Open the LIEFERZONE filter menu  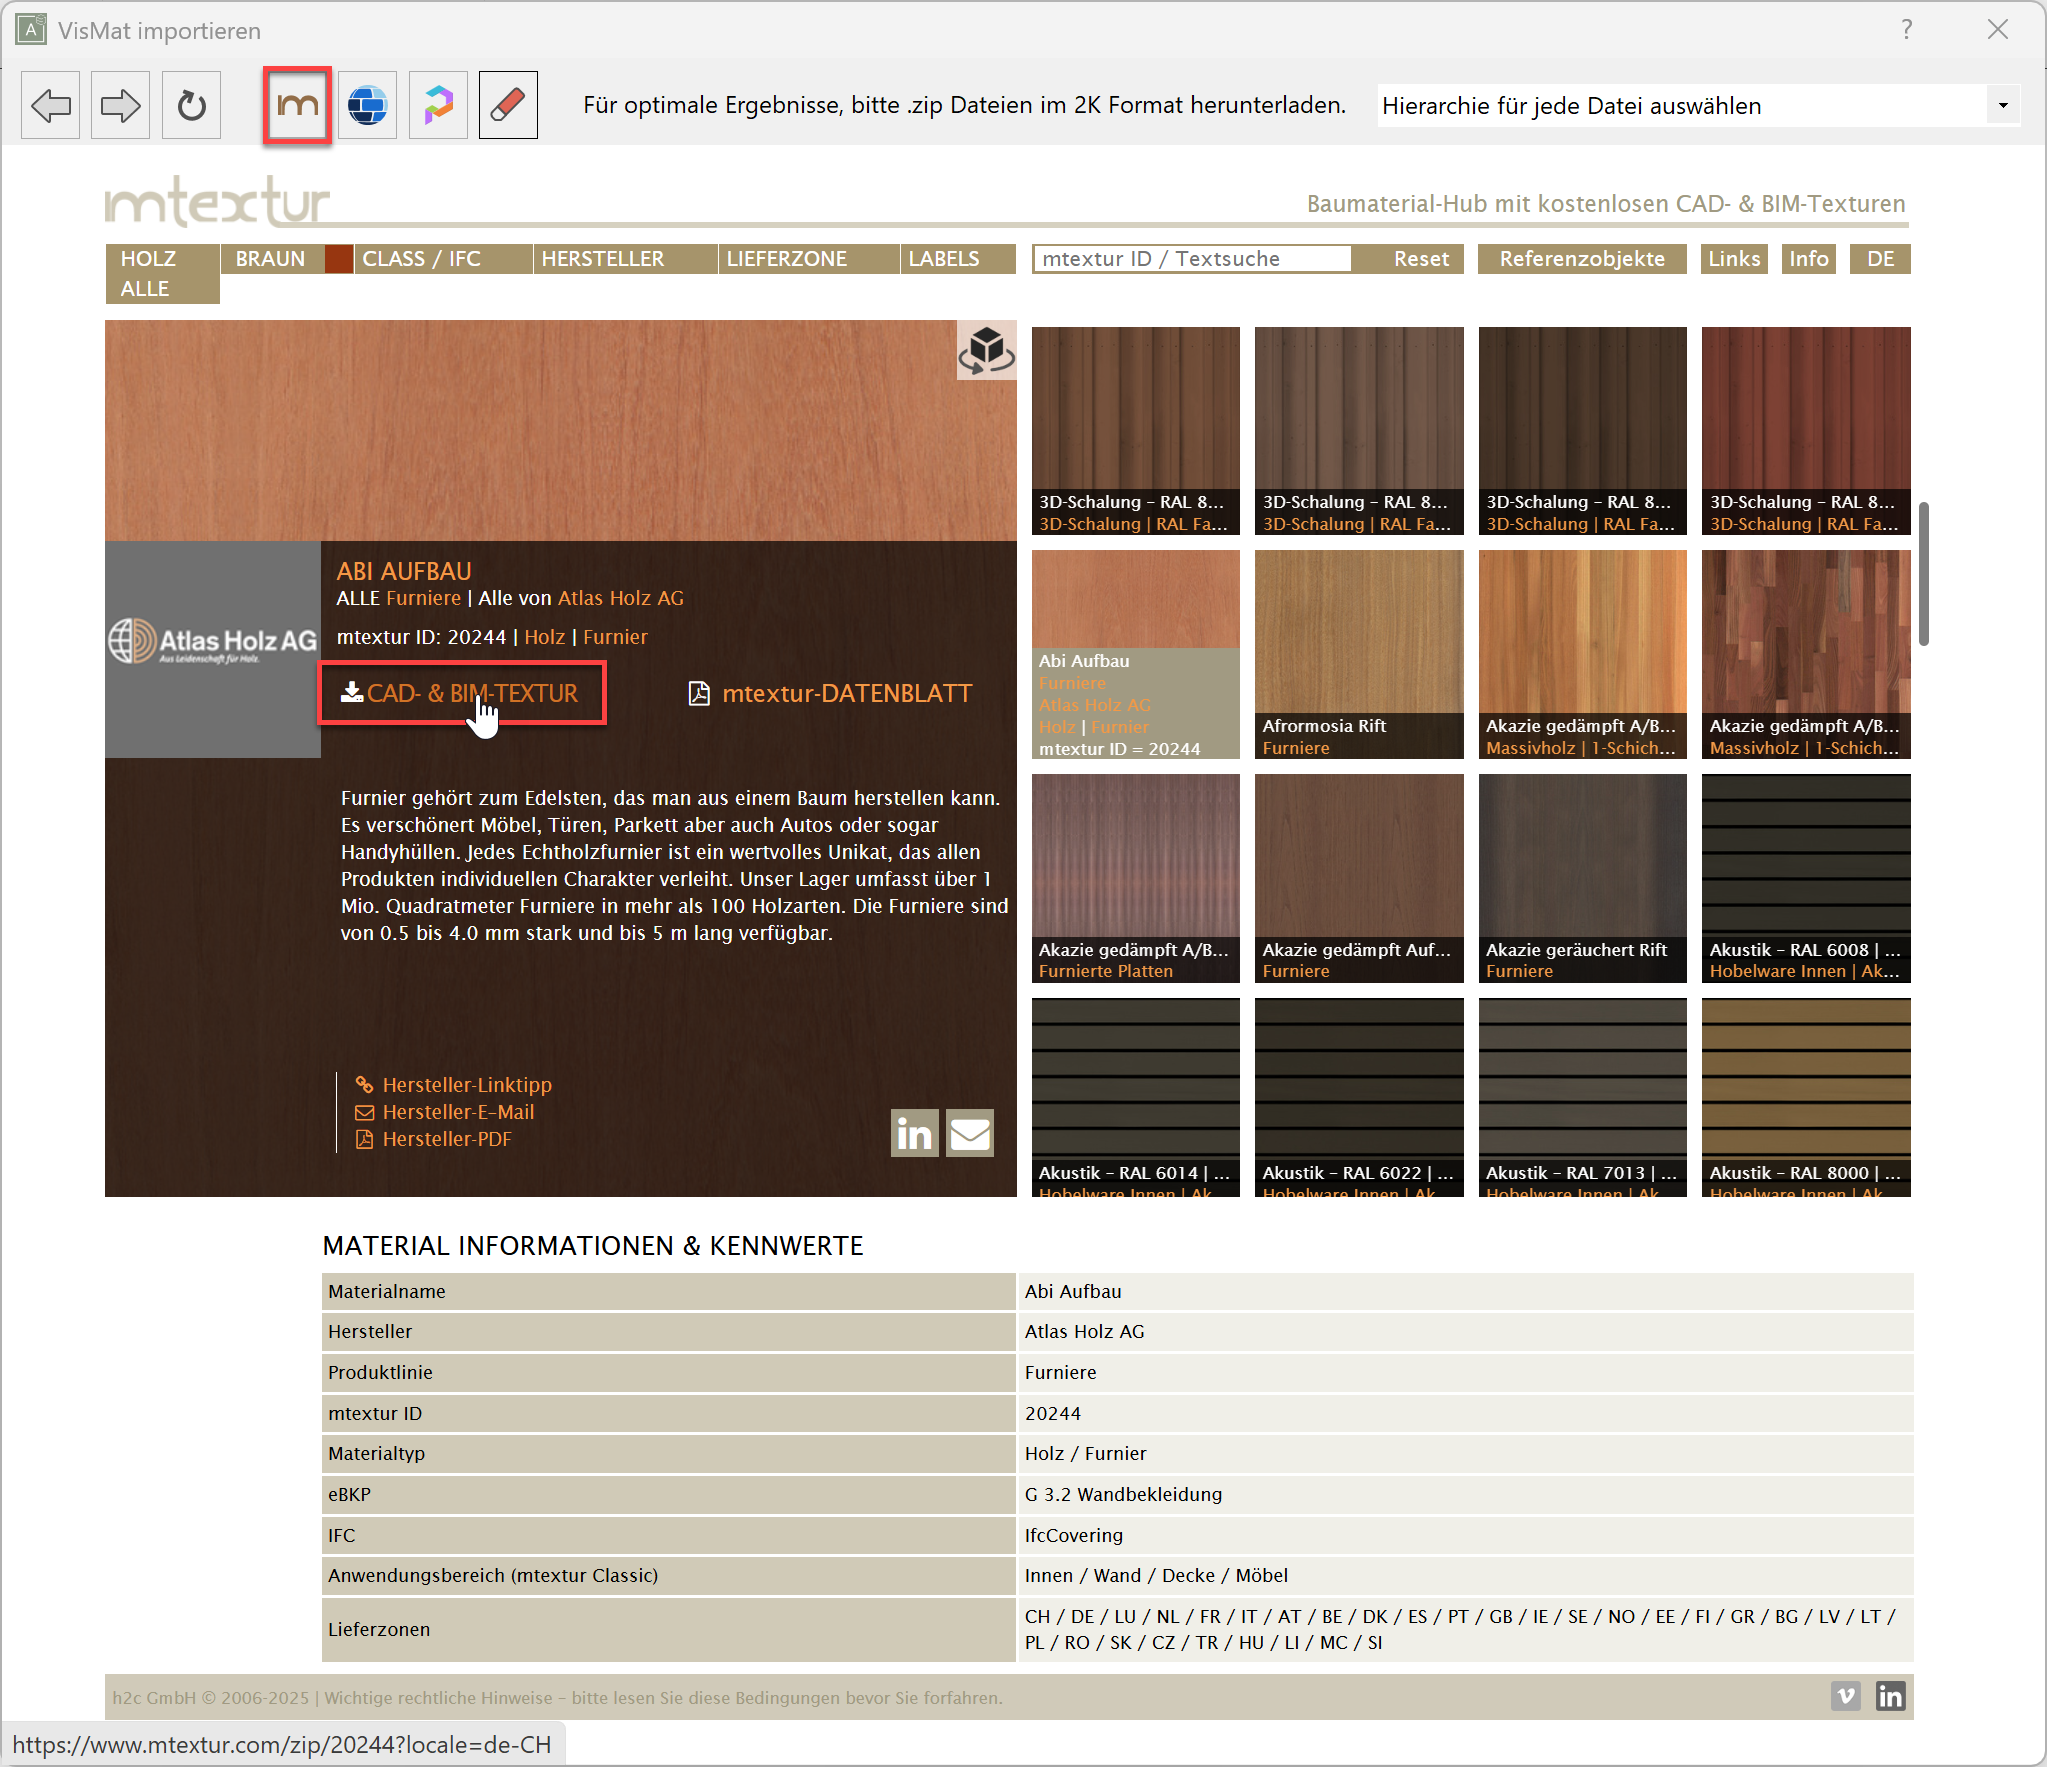[809, 258]
